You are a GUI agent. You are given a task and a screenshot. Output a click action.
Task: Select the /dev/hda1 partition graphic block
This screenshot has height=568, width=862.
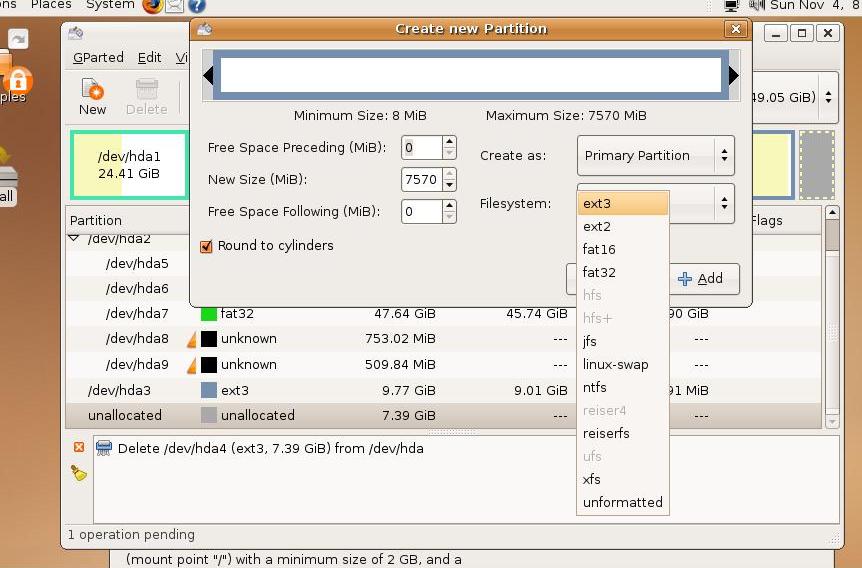129,165
